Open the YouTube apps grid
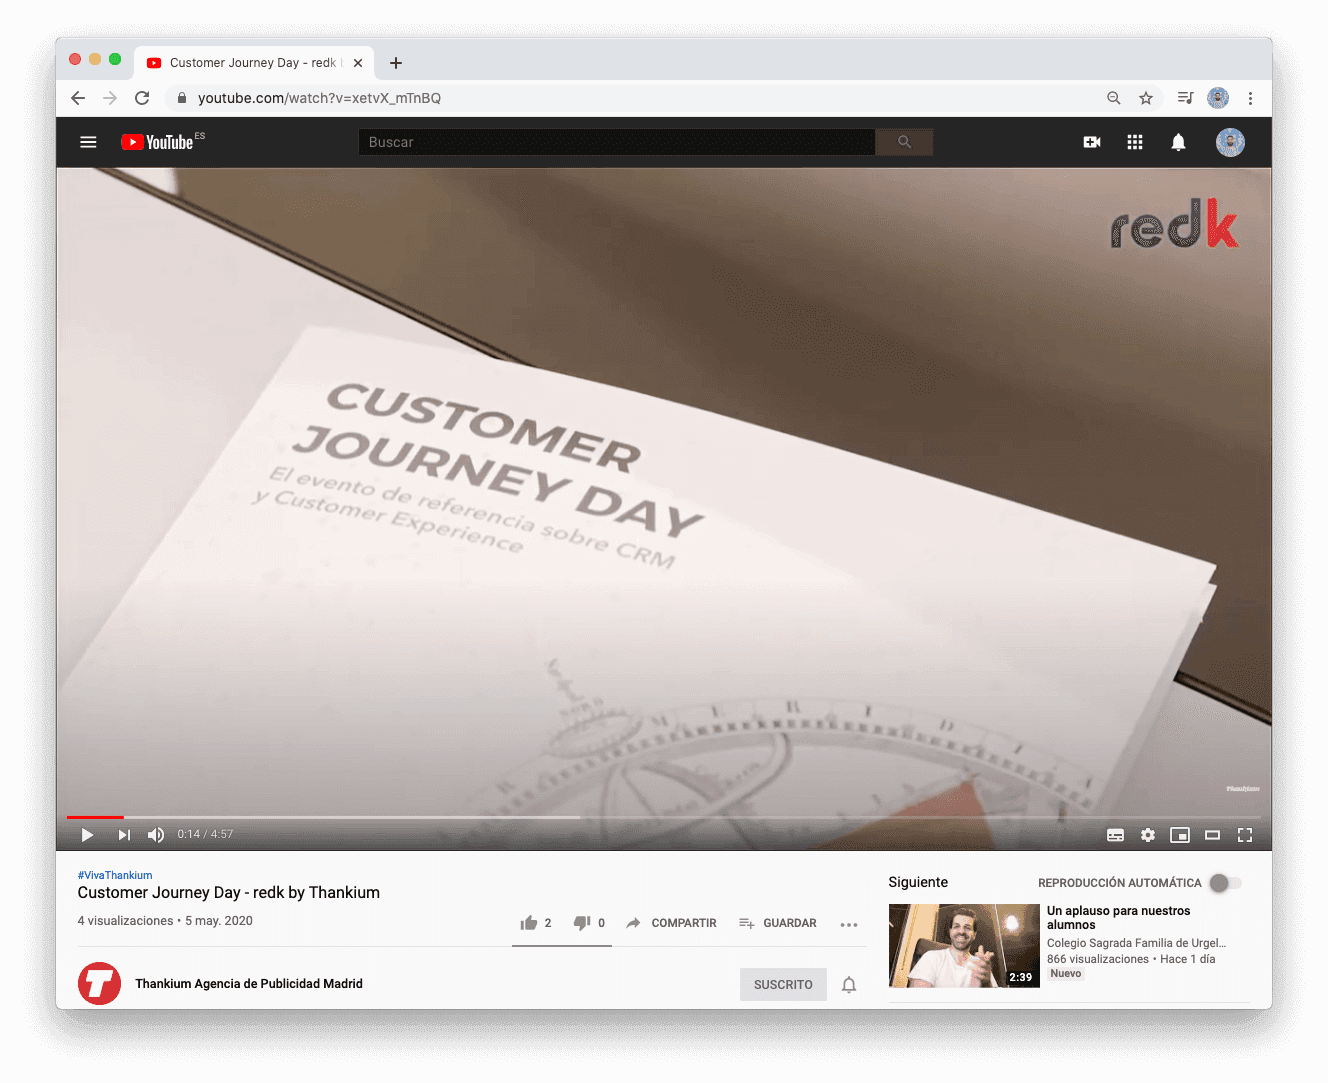This screenshot has height=1083, width=1328. pyautogui.click(x=1135, y=142)
